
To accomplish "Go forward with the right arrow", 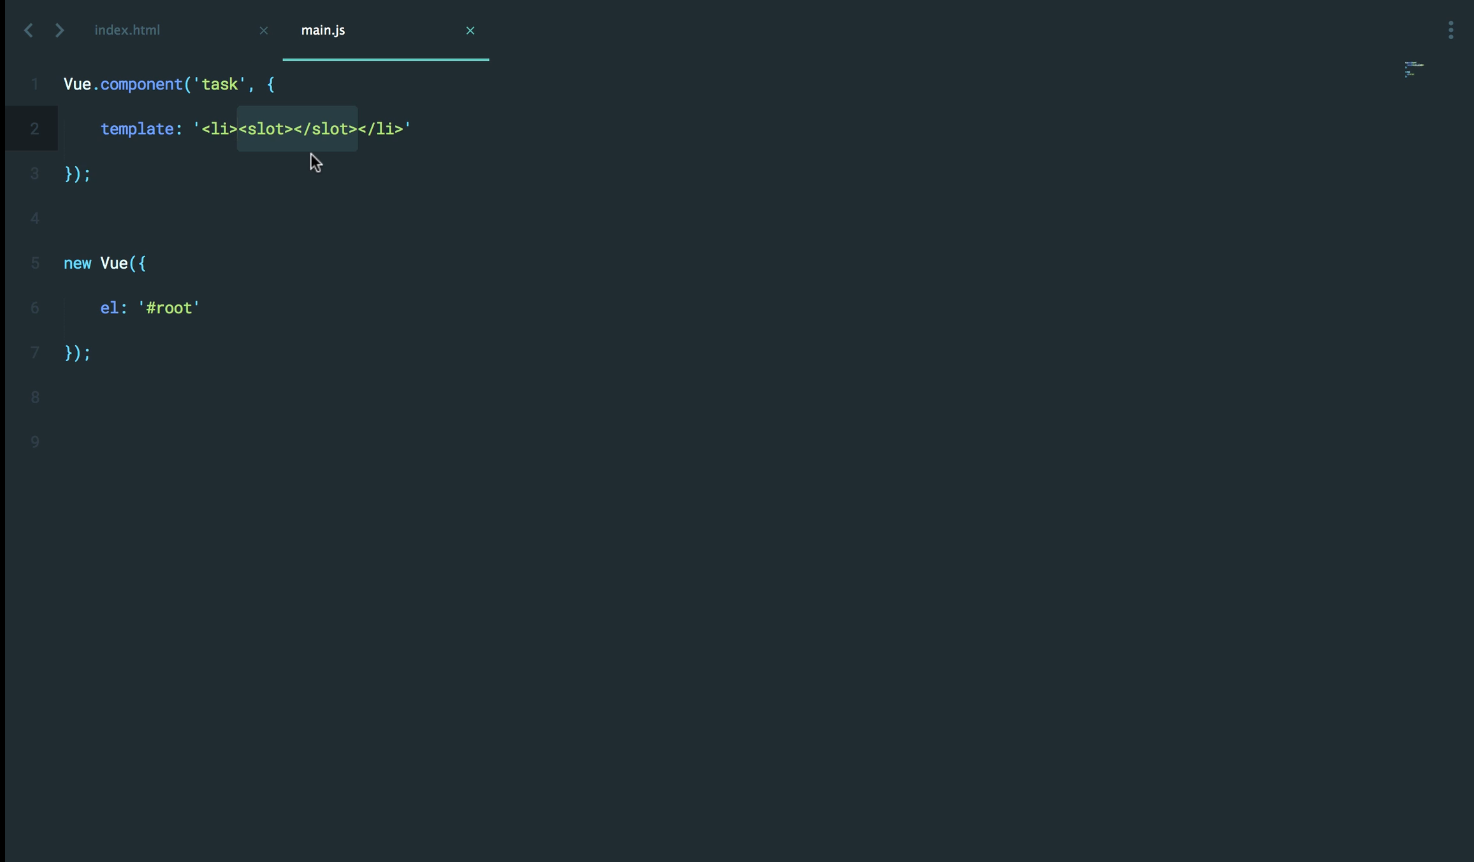I will click(x=59, y=30).
